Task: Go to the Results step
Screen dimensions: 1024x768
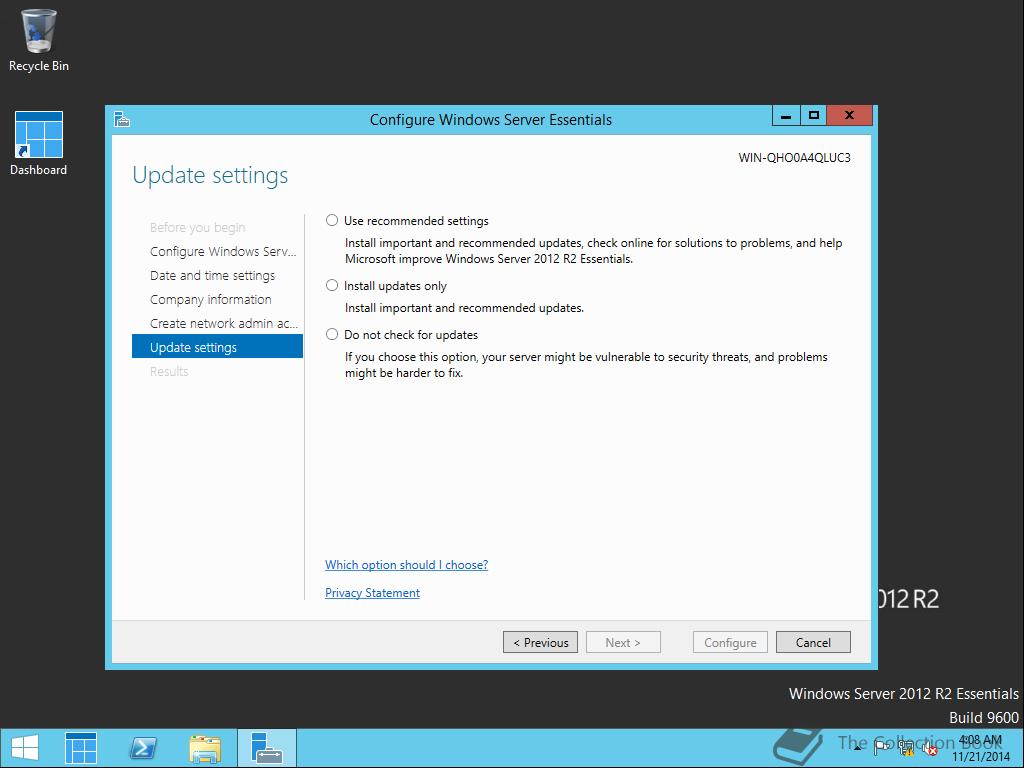Action: click(169, 371)
